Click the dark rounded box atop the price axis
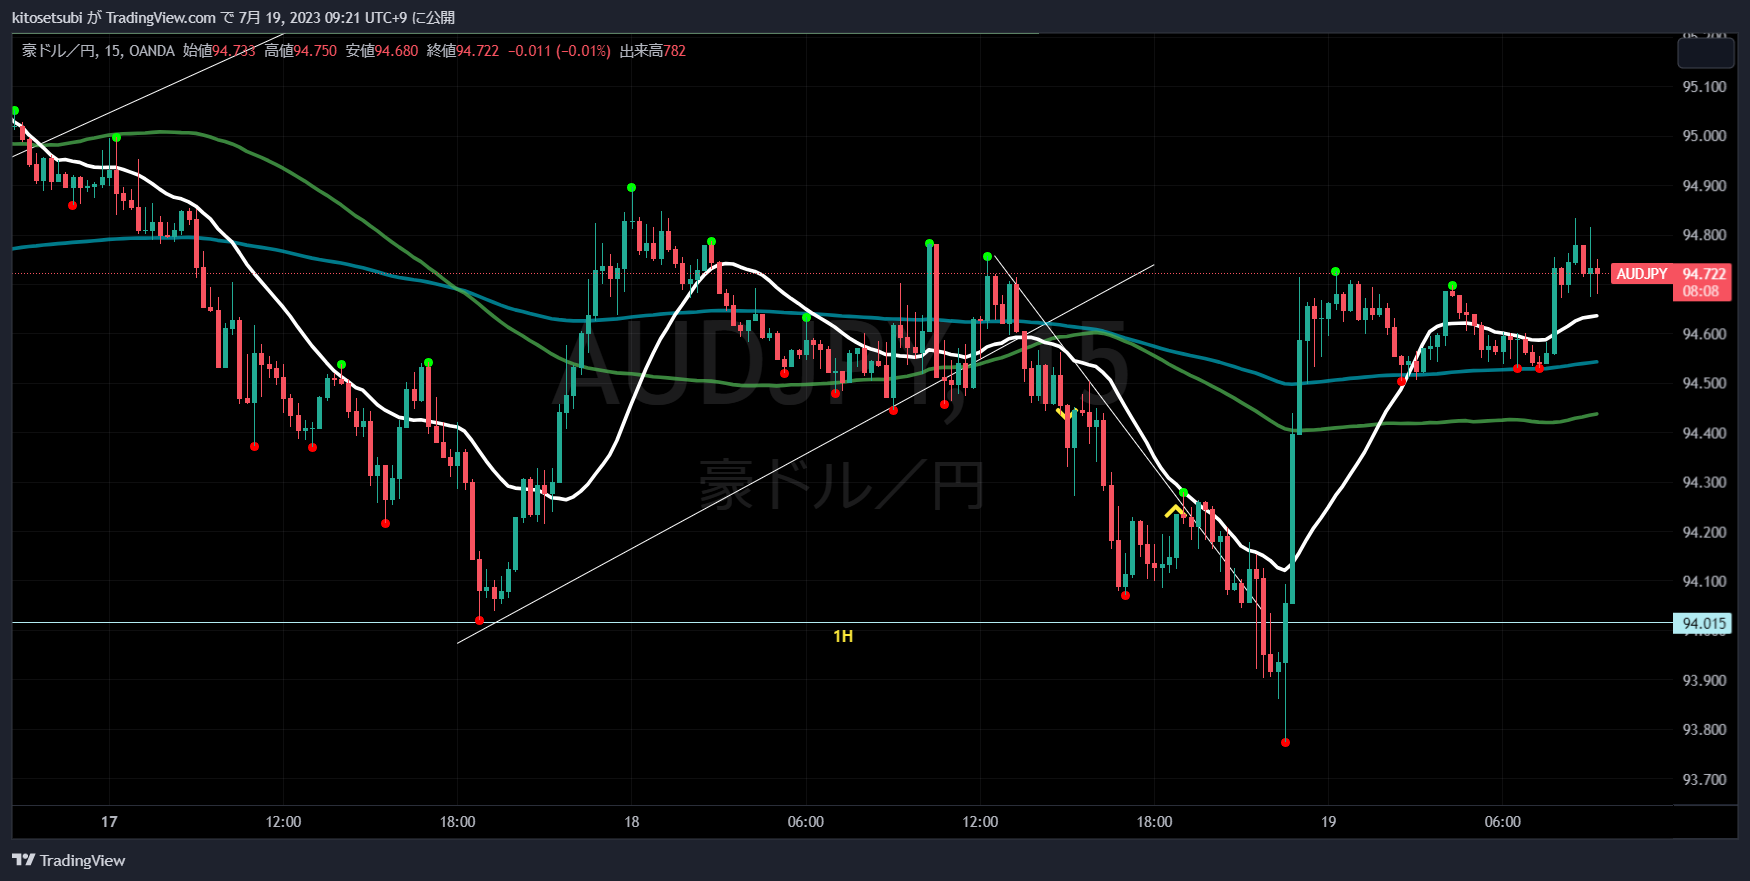This screenshot has height=881, width=1750. coord(1705,52)
